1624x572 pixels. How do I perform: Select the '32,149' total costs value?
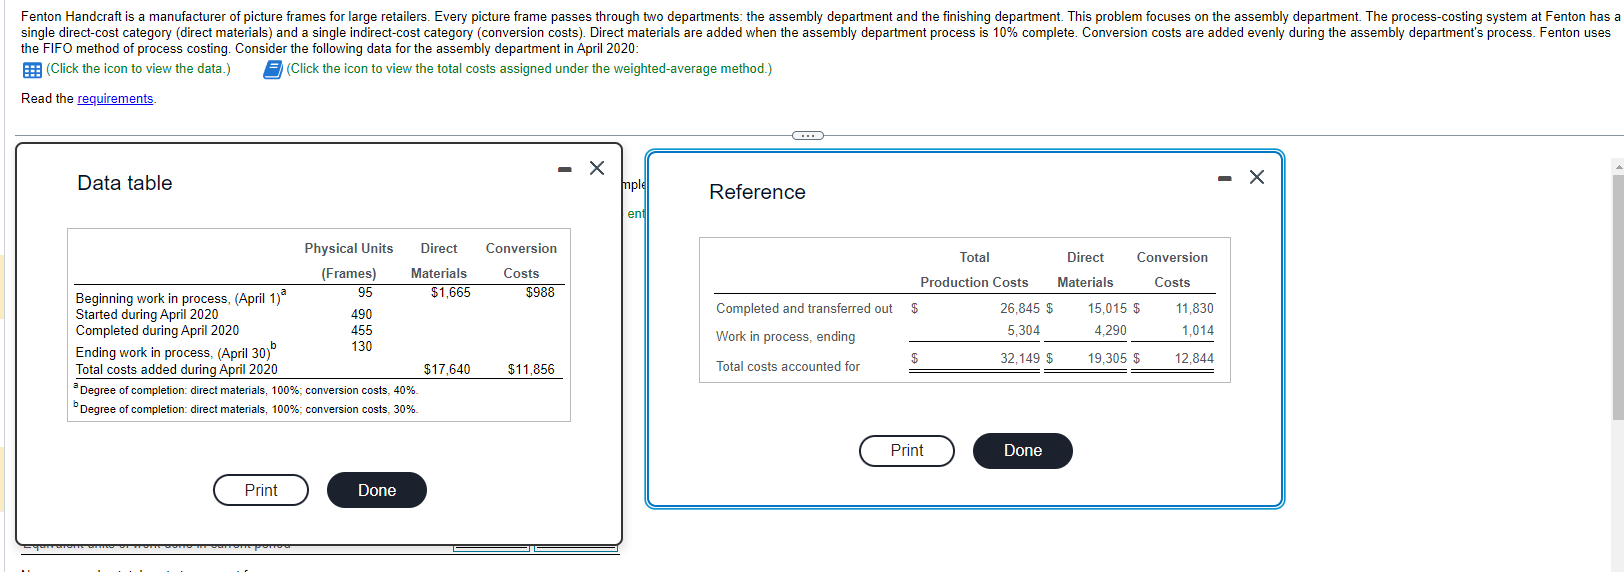tap(1020, 358)
